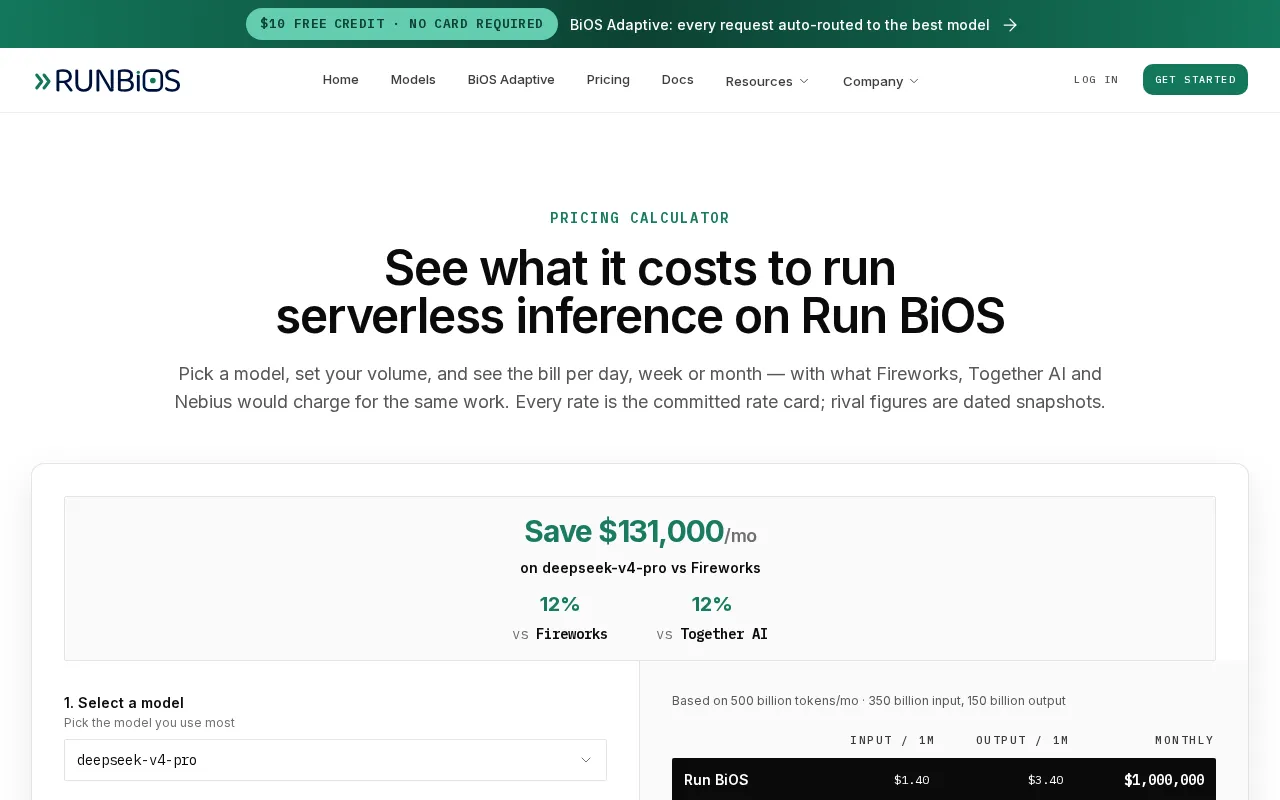Viewport: 1280px width, 800px height.
Task: Click the arrow icon in announcement banner
Action: pyautogui.click(x=1010, y=25)
